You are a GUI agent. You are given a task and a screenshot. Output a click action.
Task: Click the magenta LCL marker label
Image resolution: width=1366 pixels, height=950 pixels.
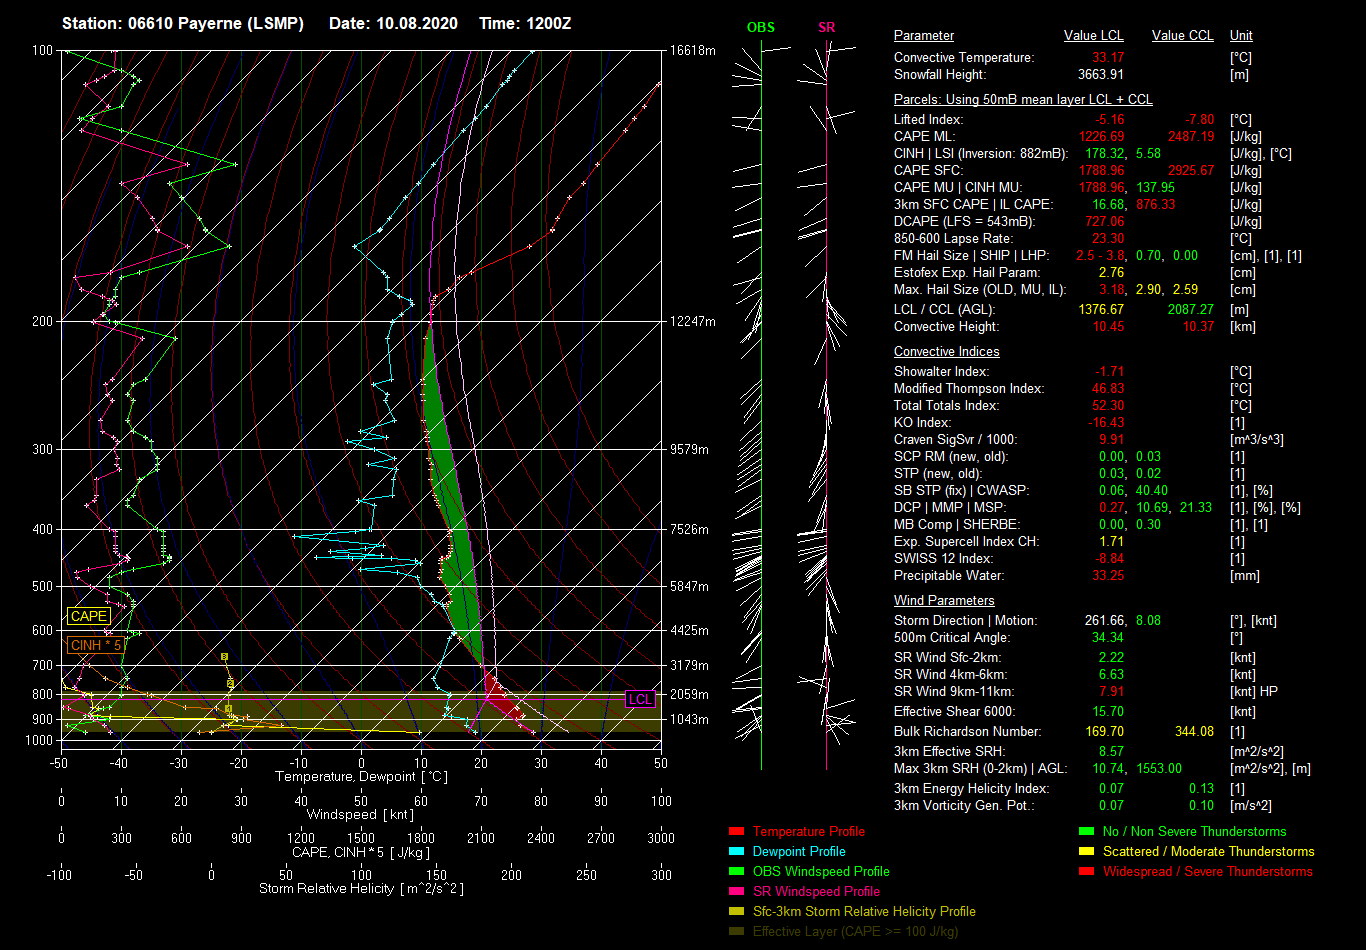[x=640, y=699]
